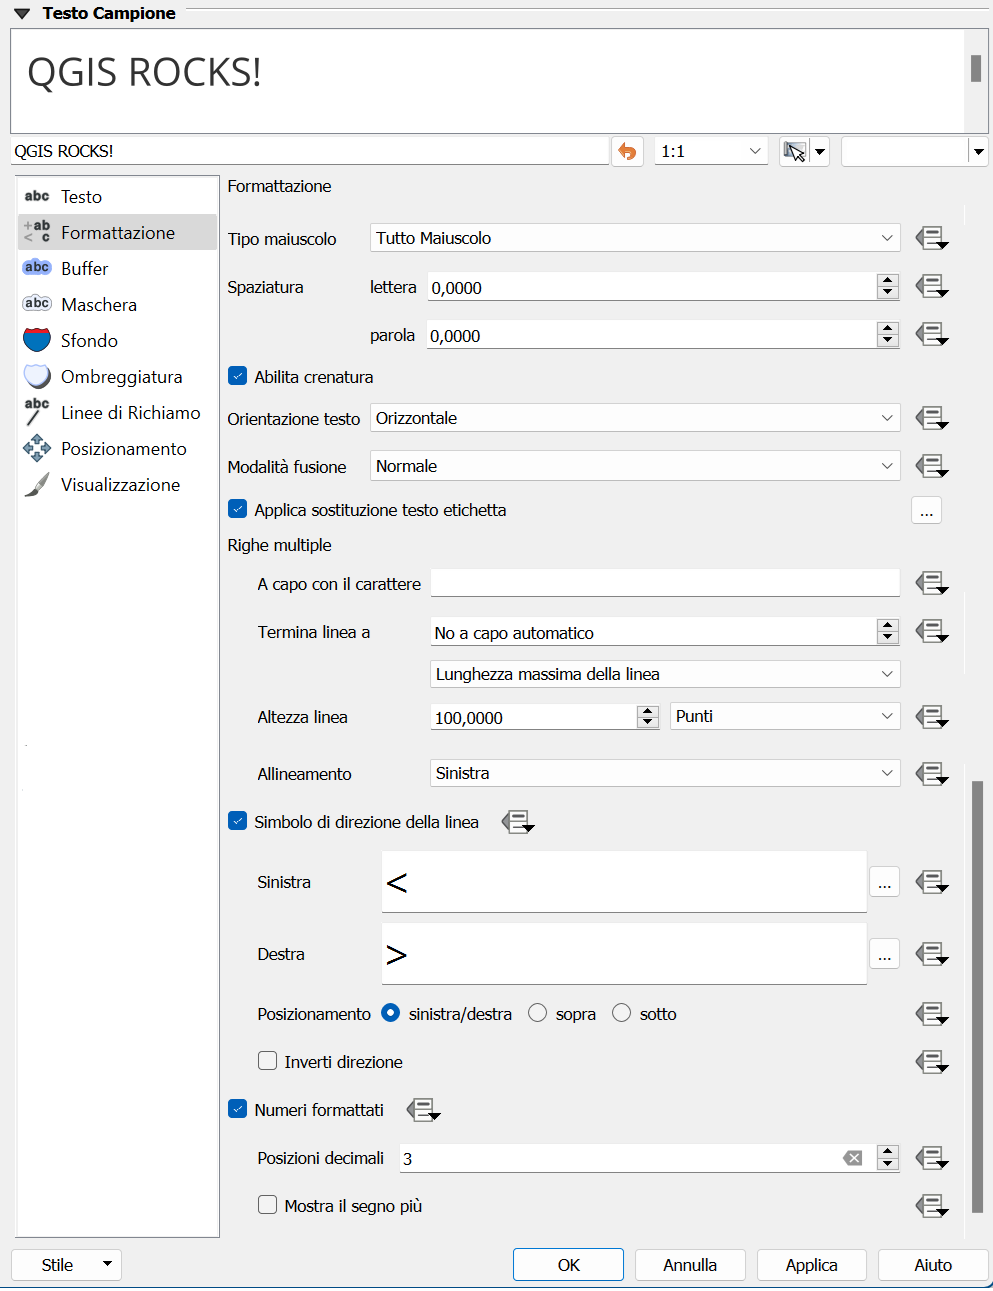Viewport: 993px width, 1291px height.
Task: Open the Posizionamento settings tab
Action: pyautogui.click(x=118, y=448)
